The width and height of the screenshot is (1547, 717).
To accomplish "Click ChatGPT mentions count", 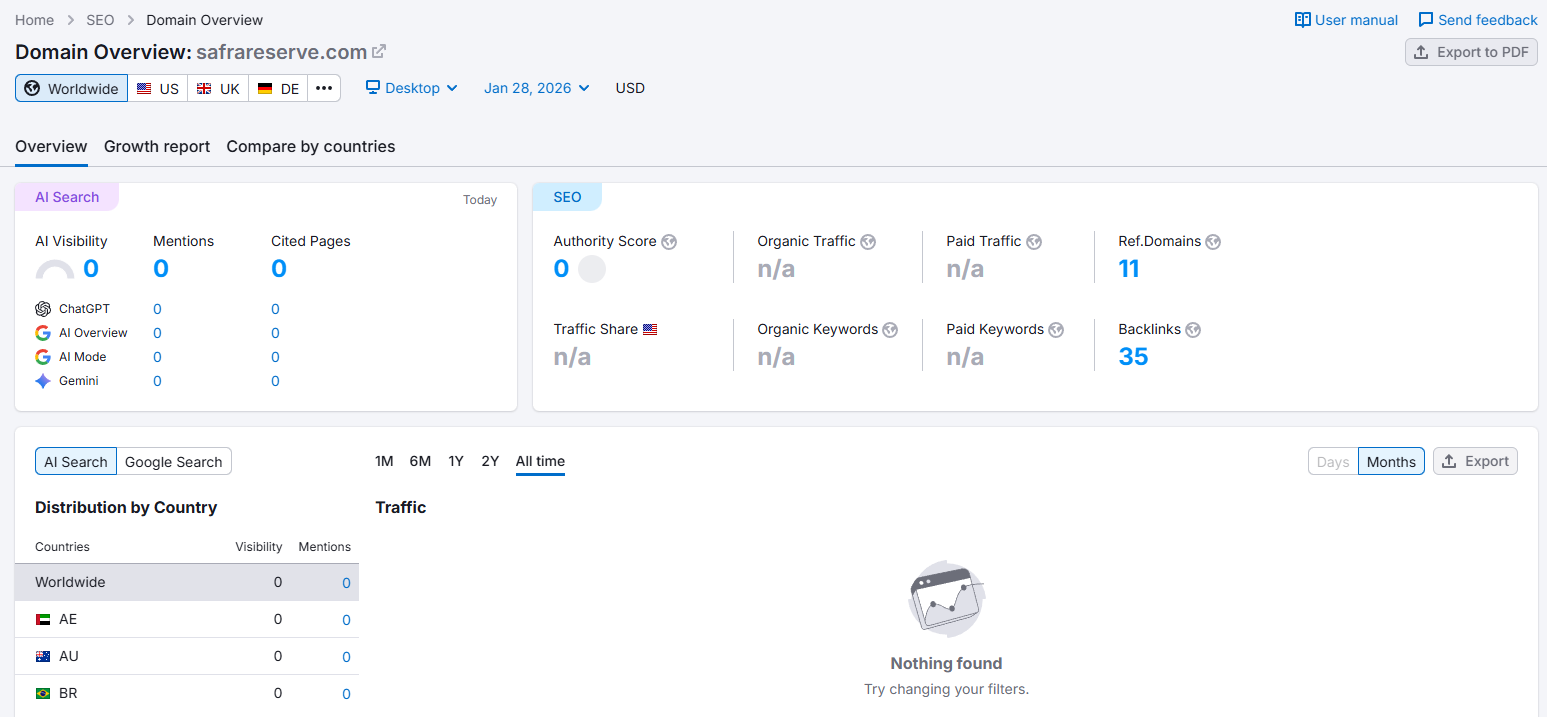I will 157,309.
